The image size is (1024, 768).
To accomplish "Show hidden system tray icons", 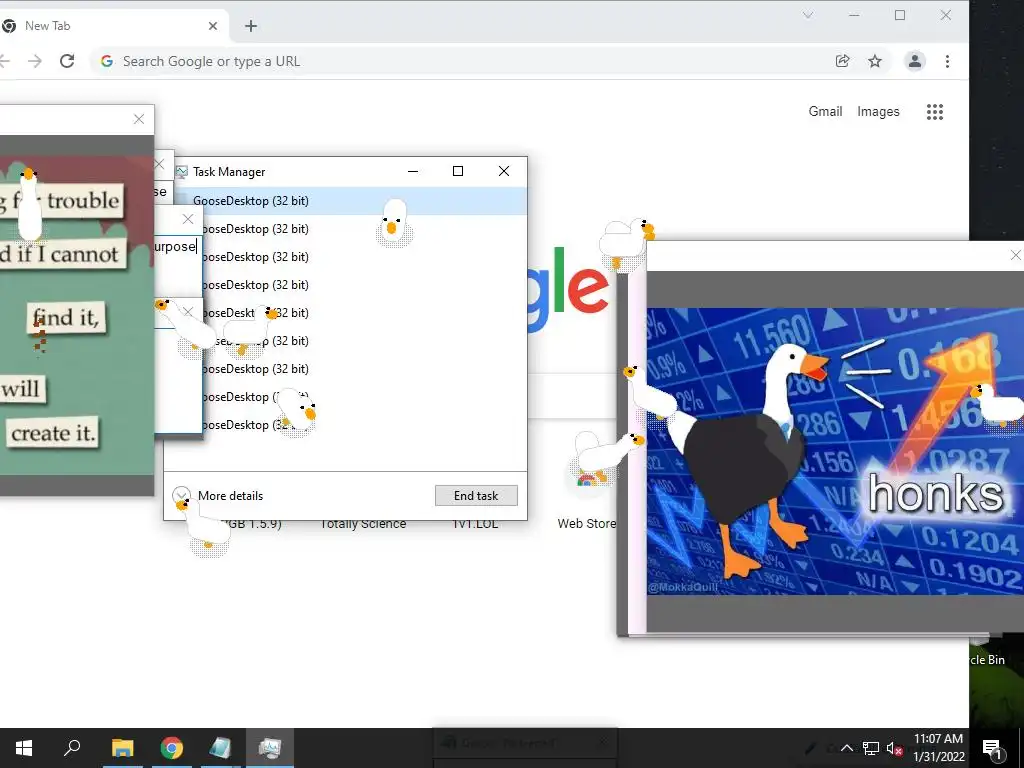I will (x=846, y=748).
